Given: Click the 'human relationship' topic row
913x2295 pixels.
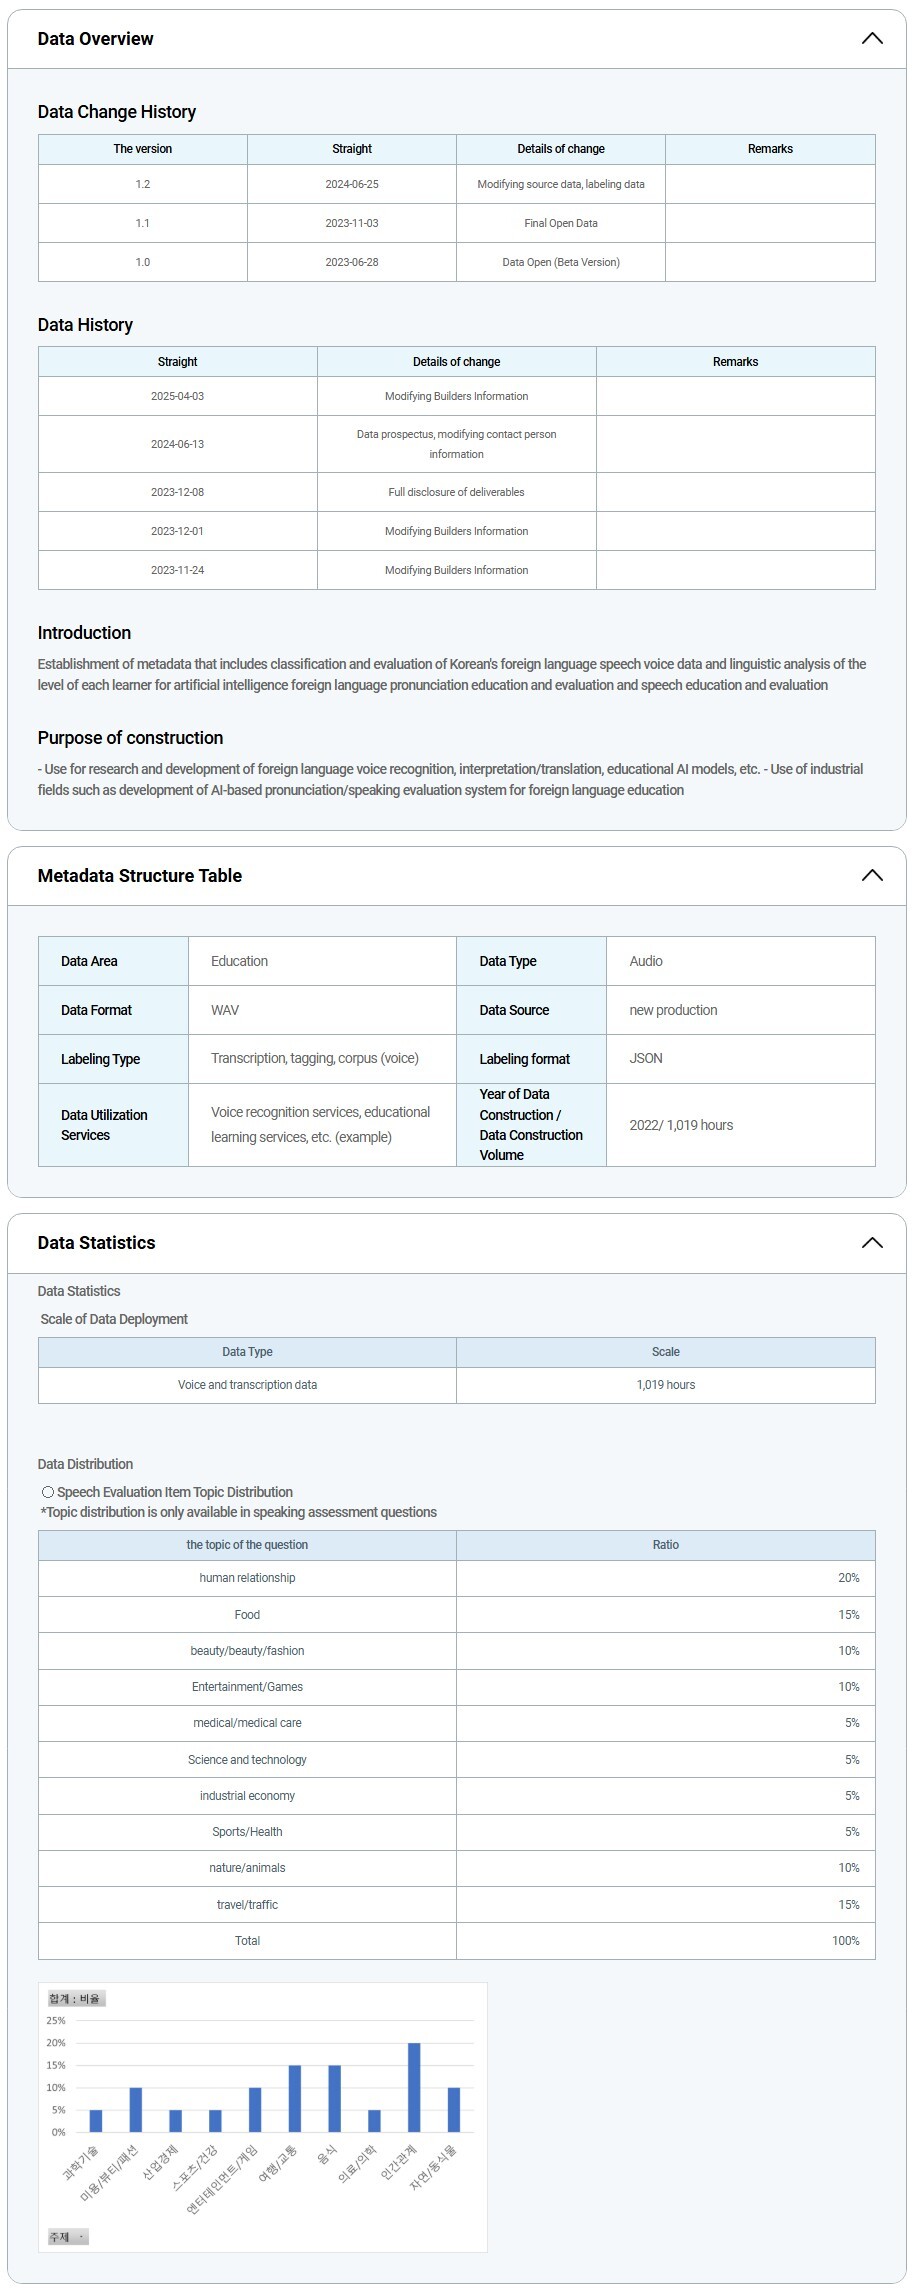Looking at the screenshot, I should [x=247, y=1578].
